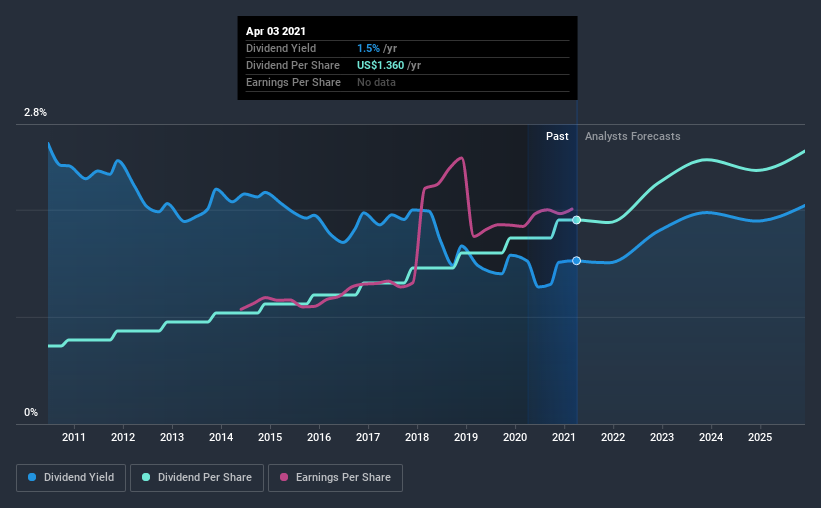Click the teal dot in Dividend Per Share legend
Screen dimensions: 821x508
(x=148, y=478)
